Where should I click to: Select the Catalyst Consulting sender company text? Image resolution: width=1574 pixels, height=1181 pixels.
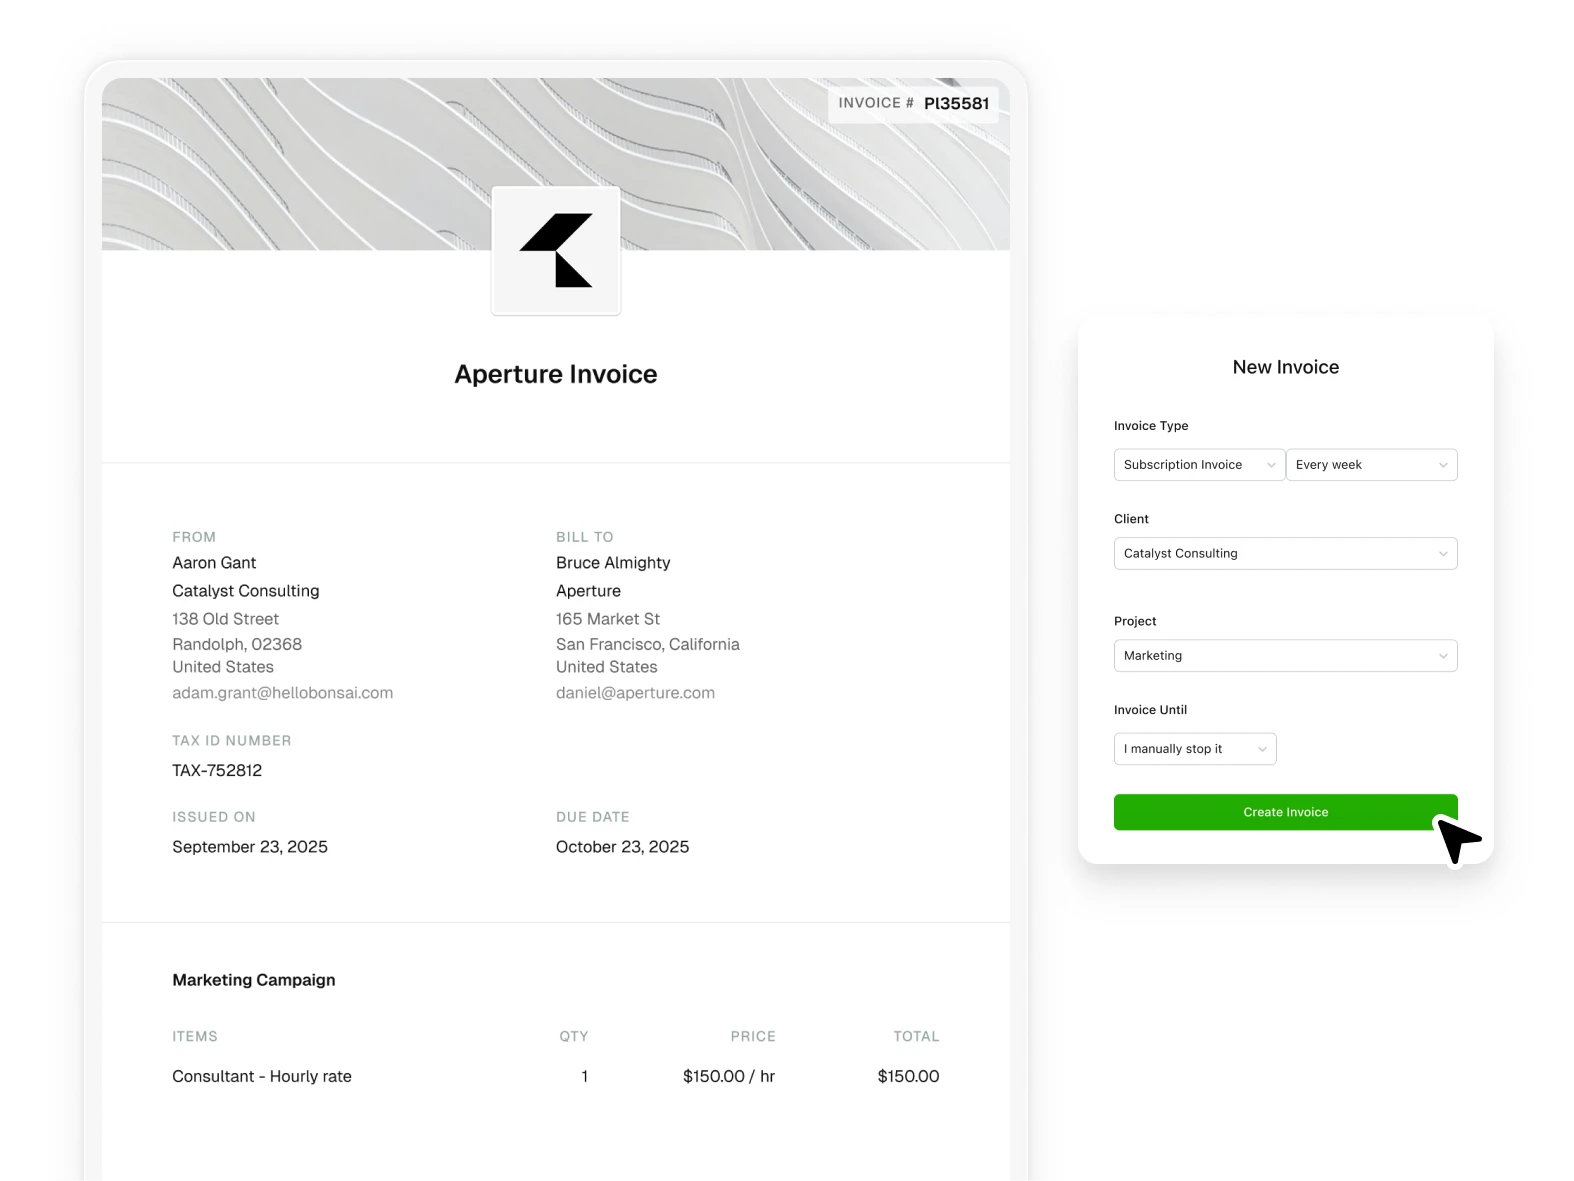(246, 591)
